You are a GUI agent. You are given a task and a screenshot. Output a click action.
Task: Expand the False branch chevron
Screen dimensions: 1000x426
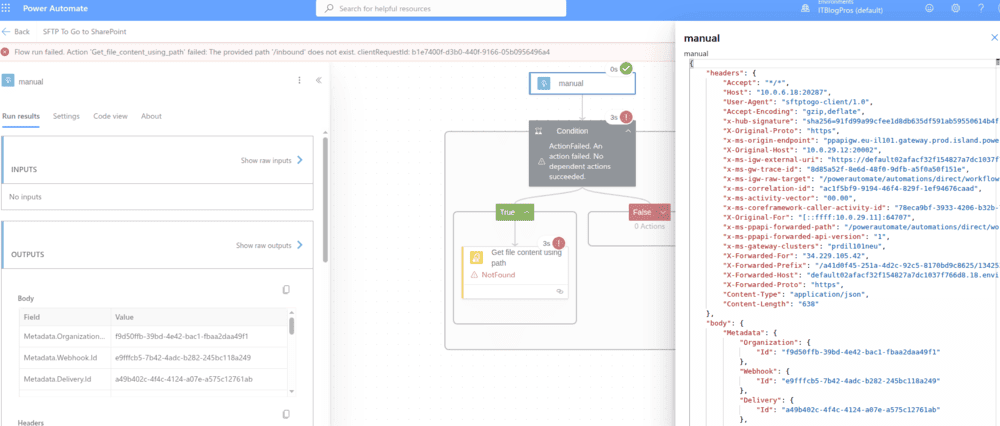664,212
